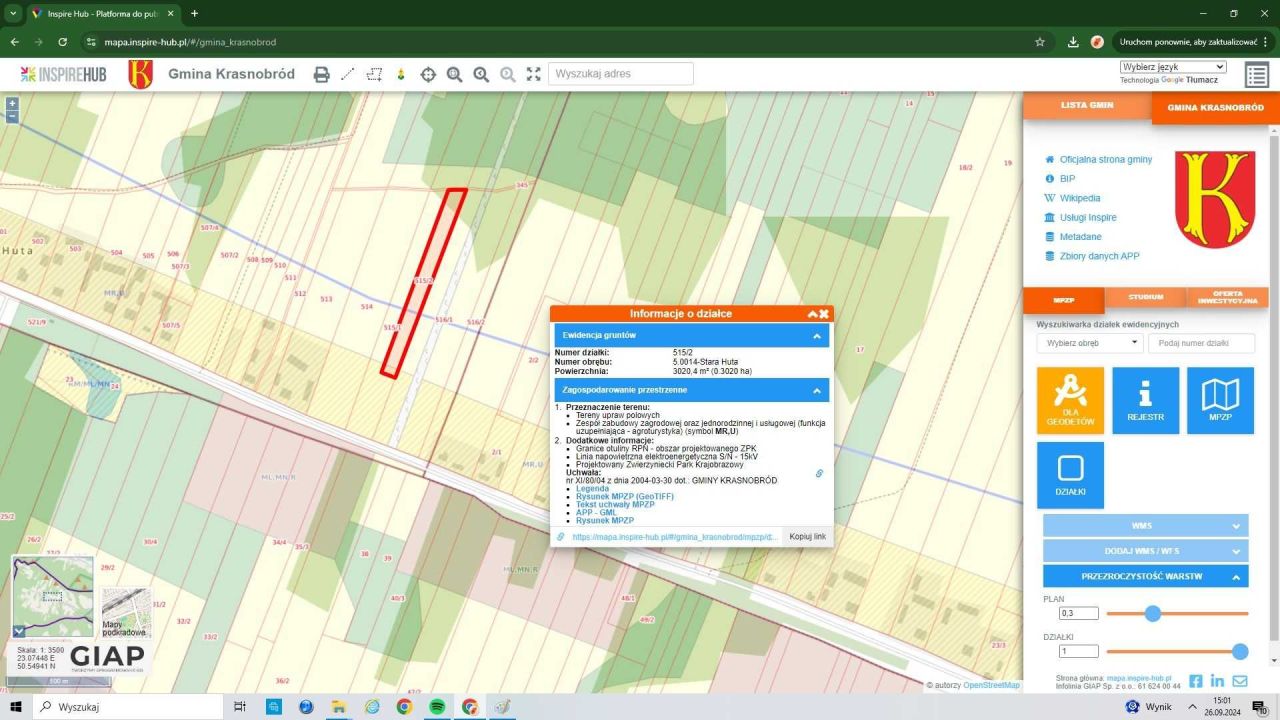The height and width of the screenshot is (720, 1280).
Task: Open the Dla Geodetów tile
Action: pyautogui.click(x=1070, y=400)
